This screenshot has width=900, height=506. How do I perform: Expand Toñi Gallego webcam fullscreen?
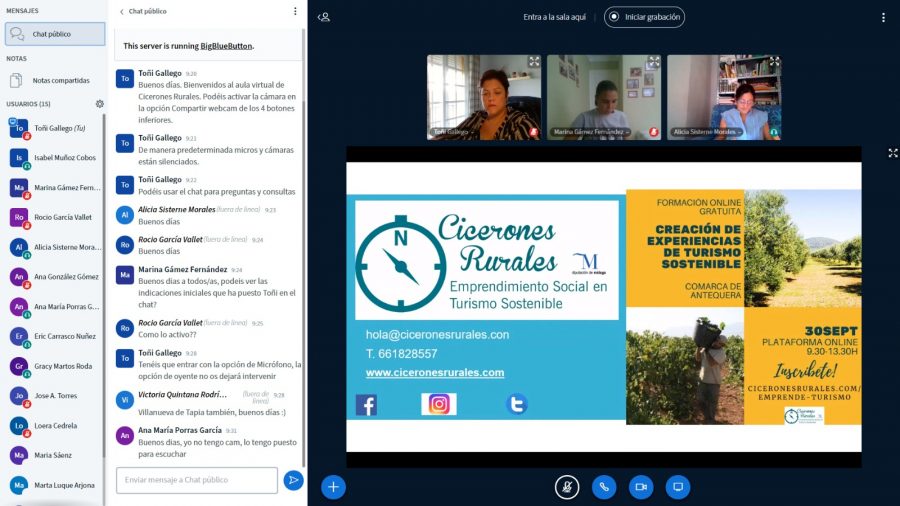tap(534, 61)
